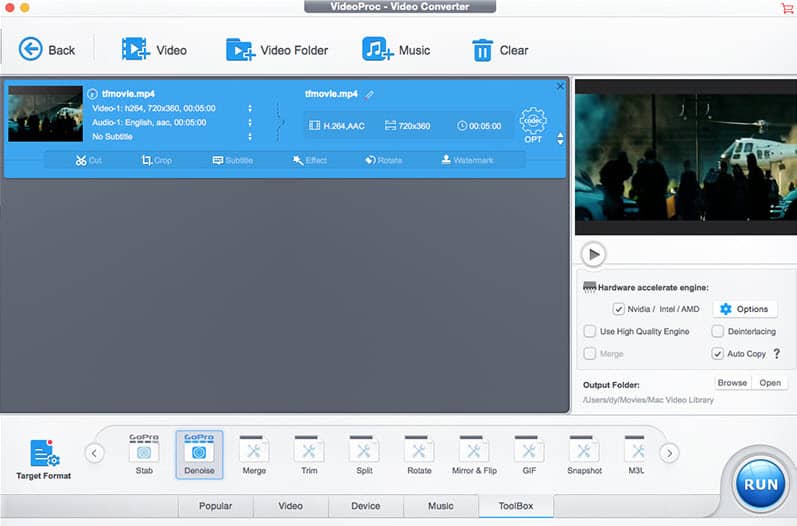Select the Snapshot toolbox item
797x526 pixels.
click(x=585, y=454)
